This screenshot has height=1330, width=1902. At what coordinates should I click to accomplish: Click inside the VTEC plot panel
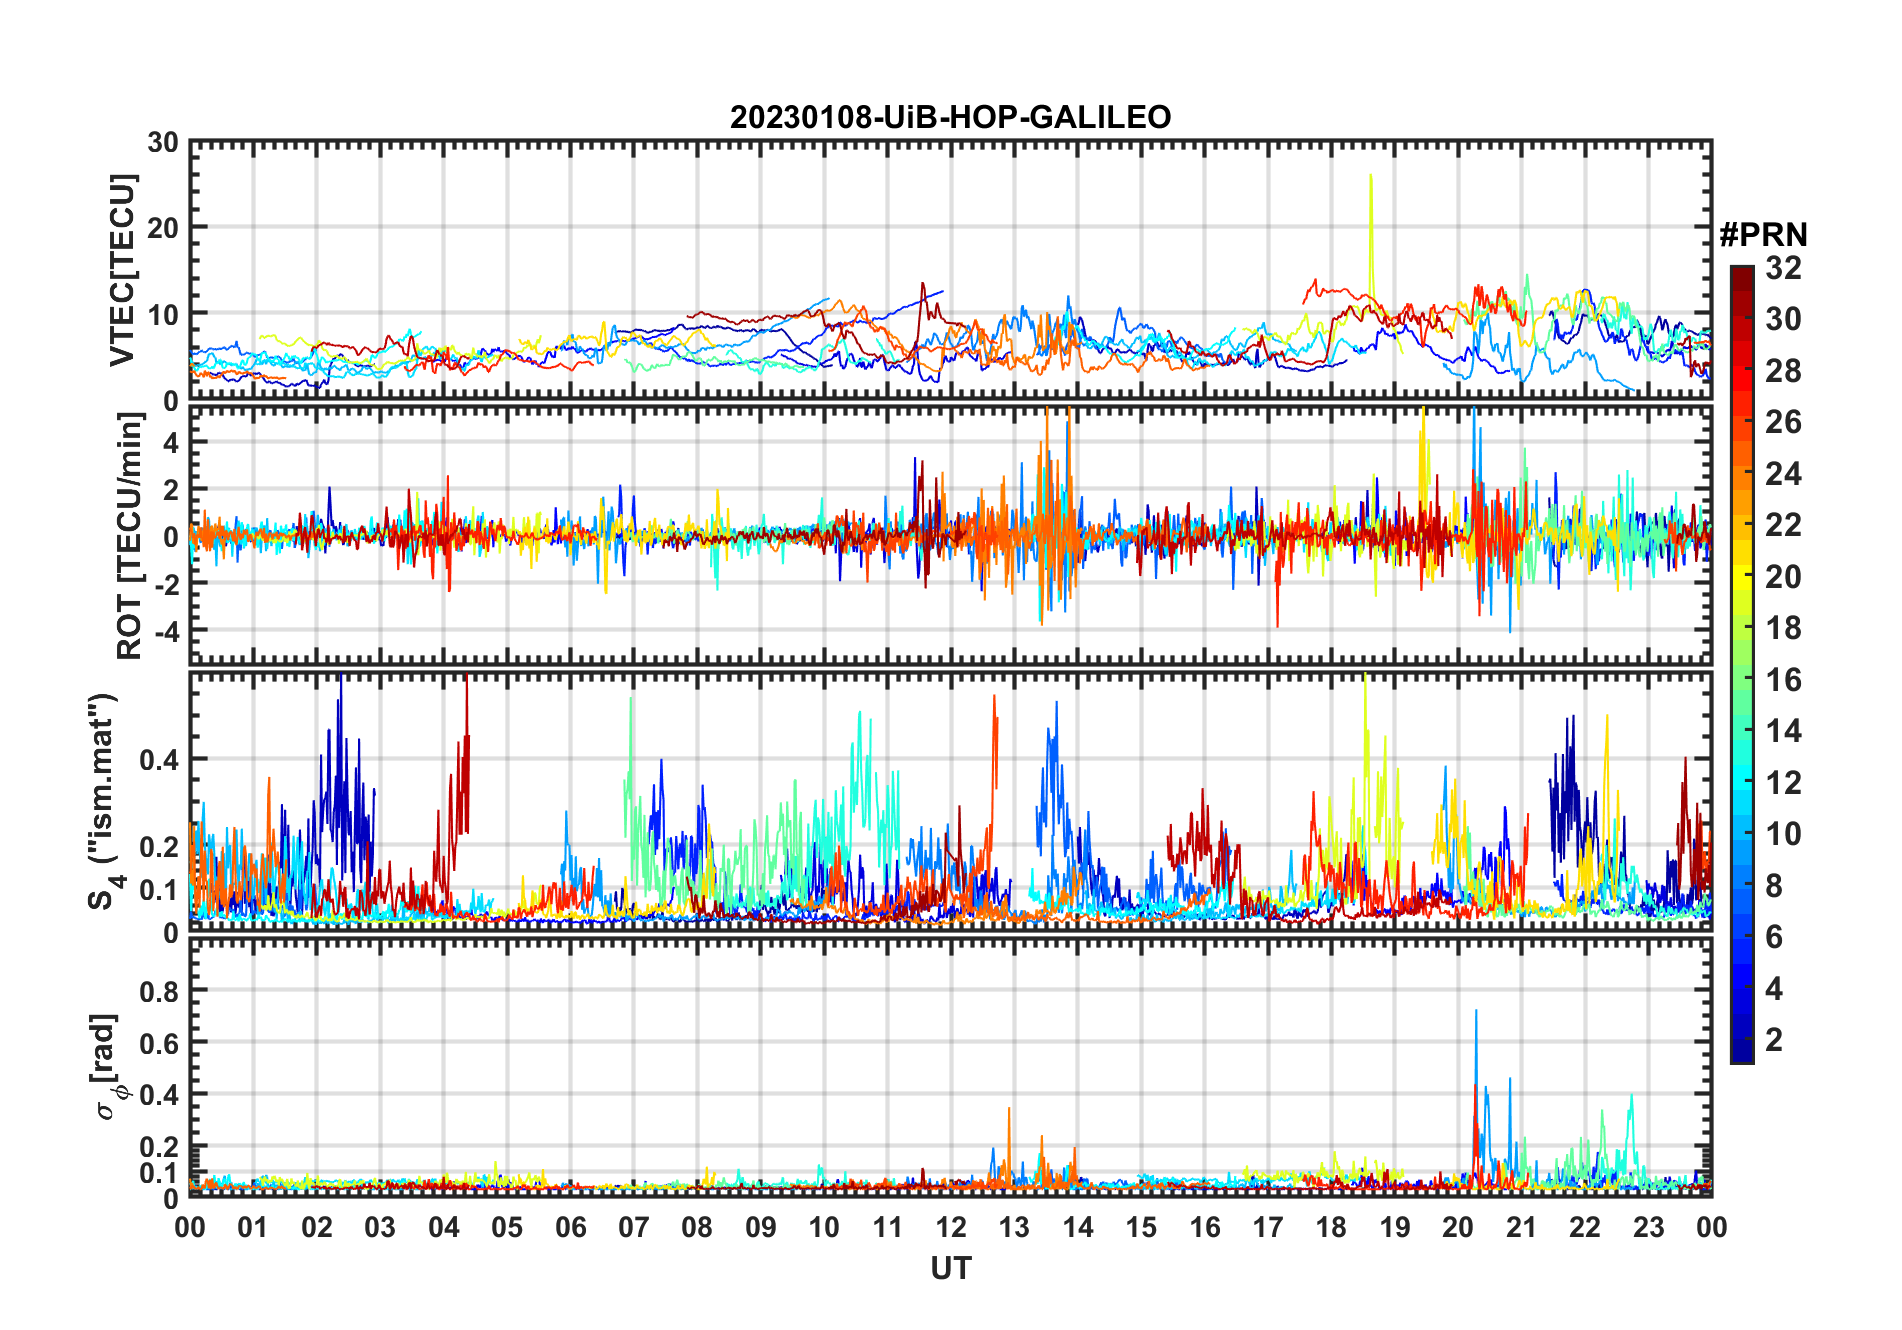click(950, 270)
